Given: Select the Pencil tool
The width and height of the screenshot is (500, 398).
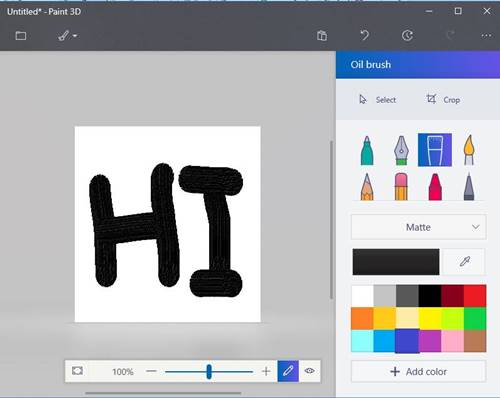Looking at the screenshot, I should click(x=367, y=187).
